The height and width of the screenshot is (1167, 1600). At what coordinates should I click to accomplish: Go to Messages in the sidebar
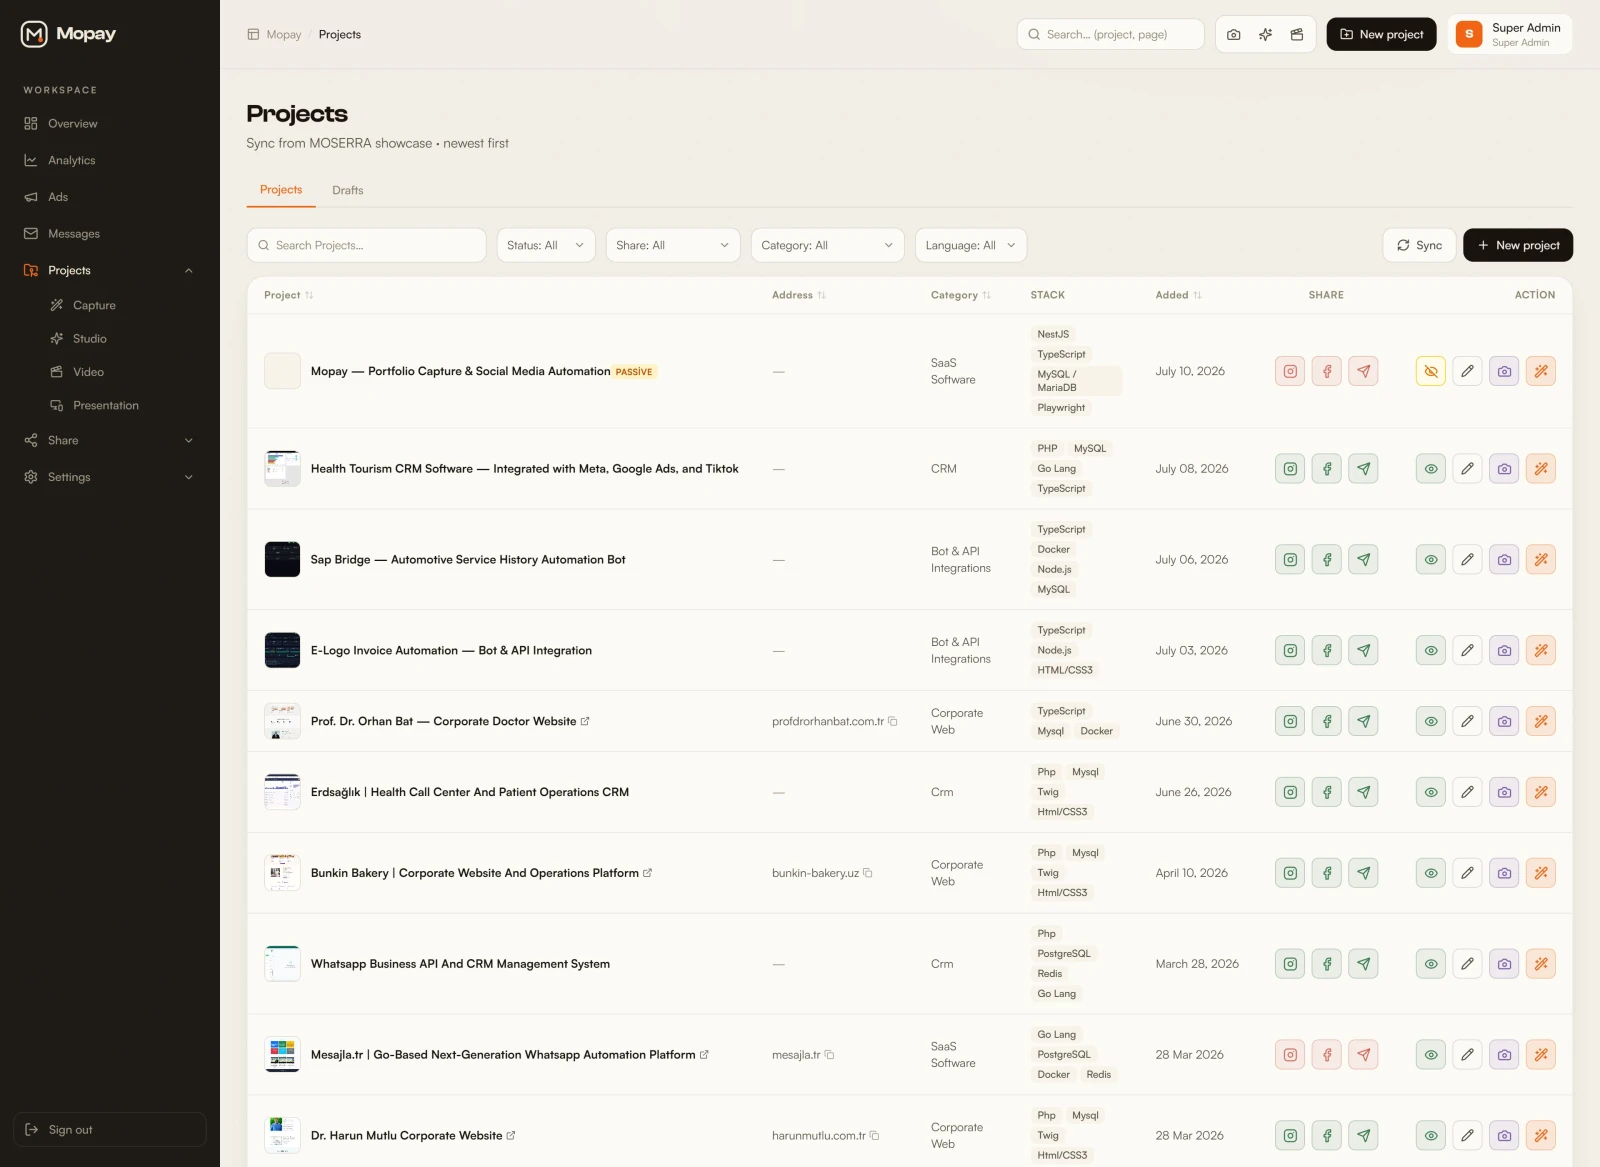(x=110, y=234)
